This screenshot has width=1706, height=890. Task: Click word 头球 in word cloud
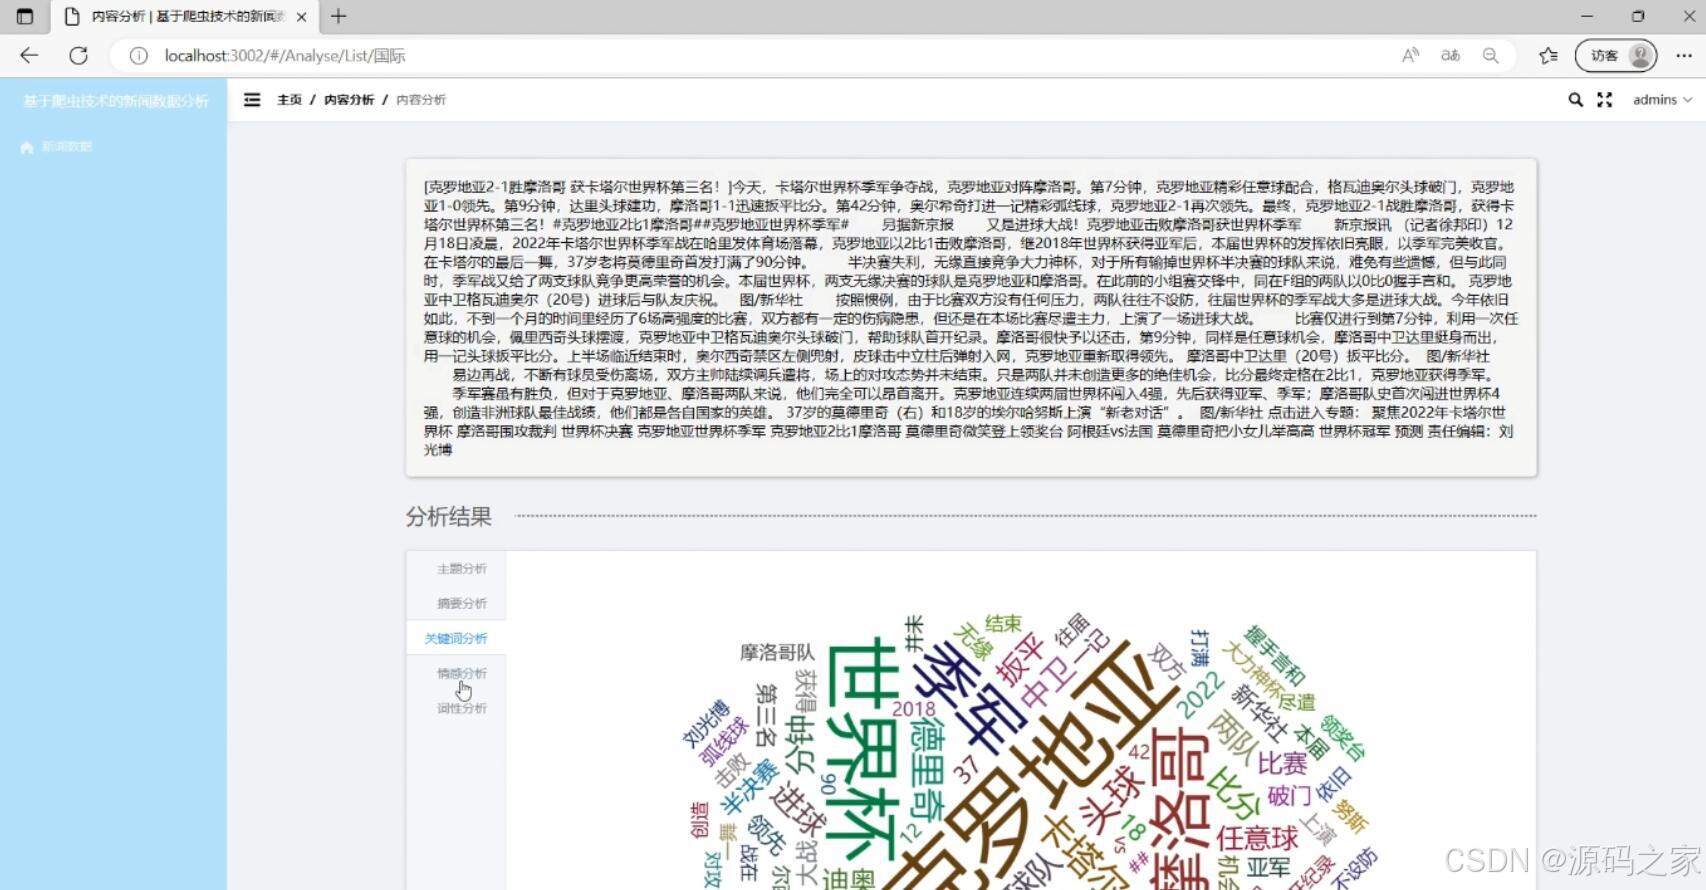click(1112, 799)
